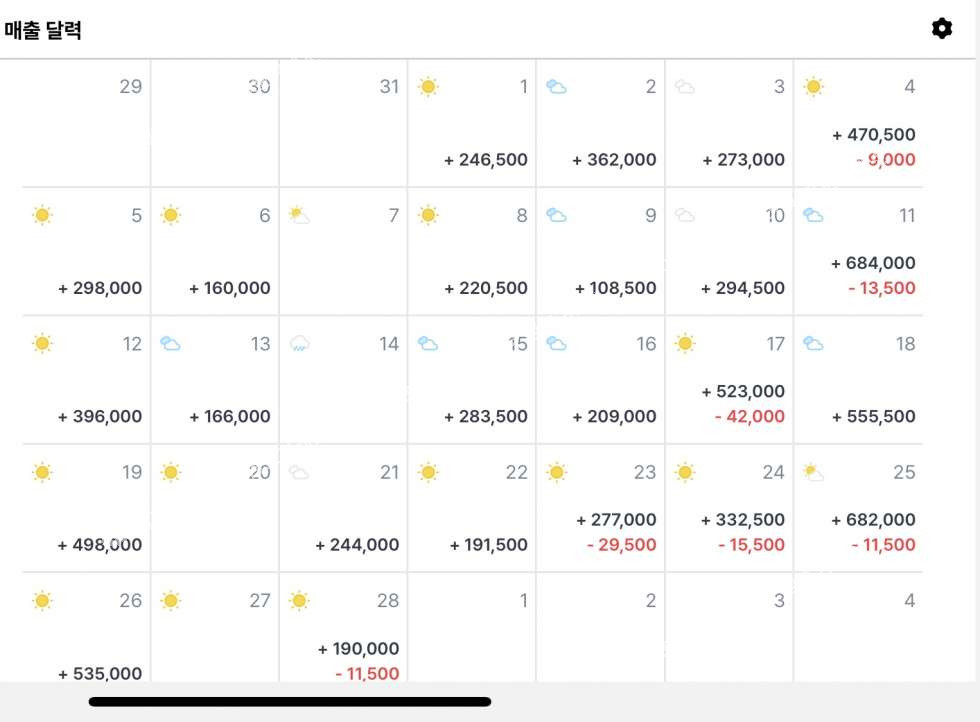Click the sun icon on day 28
980x722 pixels.
tap(299, 601)
